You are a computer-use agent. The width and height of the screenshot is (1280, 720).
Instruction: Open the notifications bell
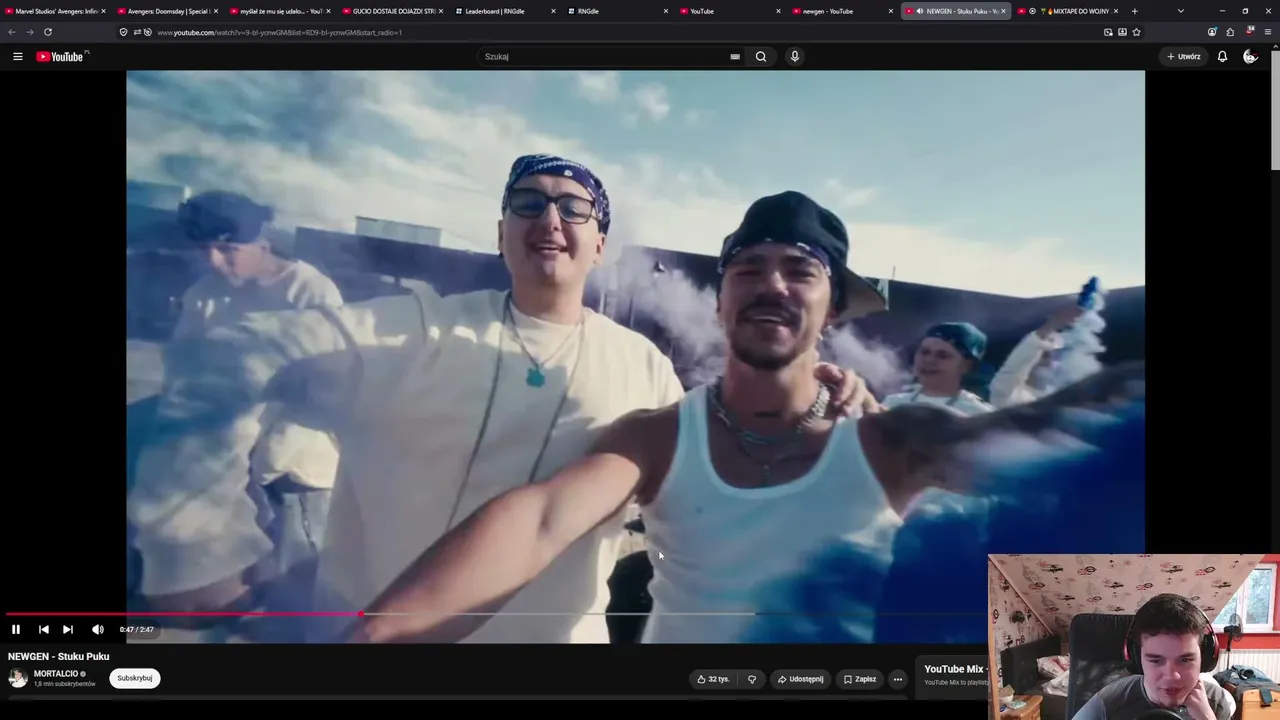(x=1222, y=56)
